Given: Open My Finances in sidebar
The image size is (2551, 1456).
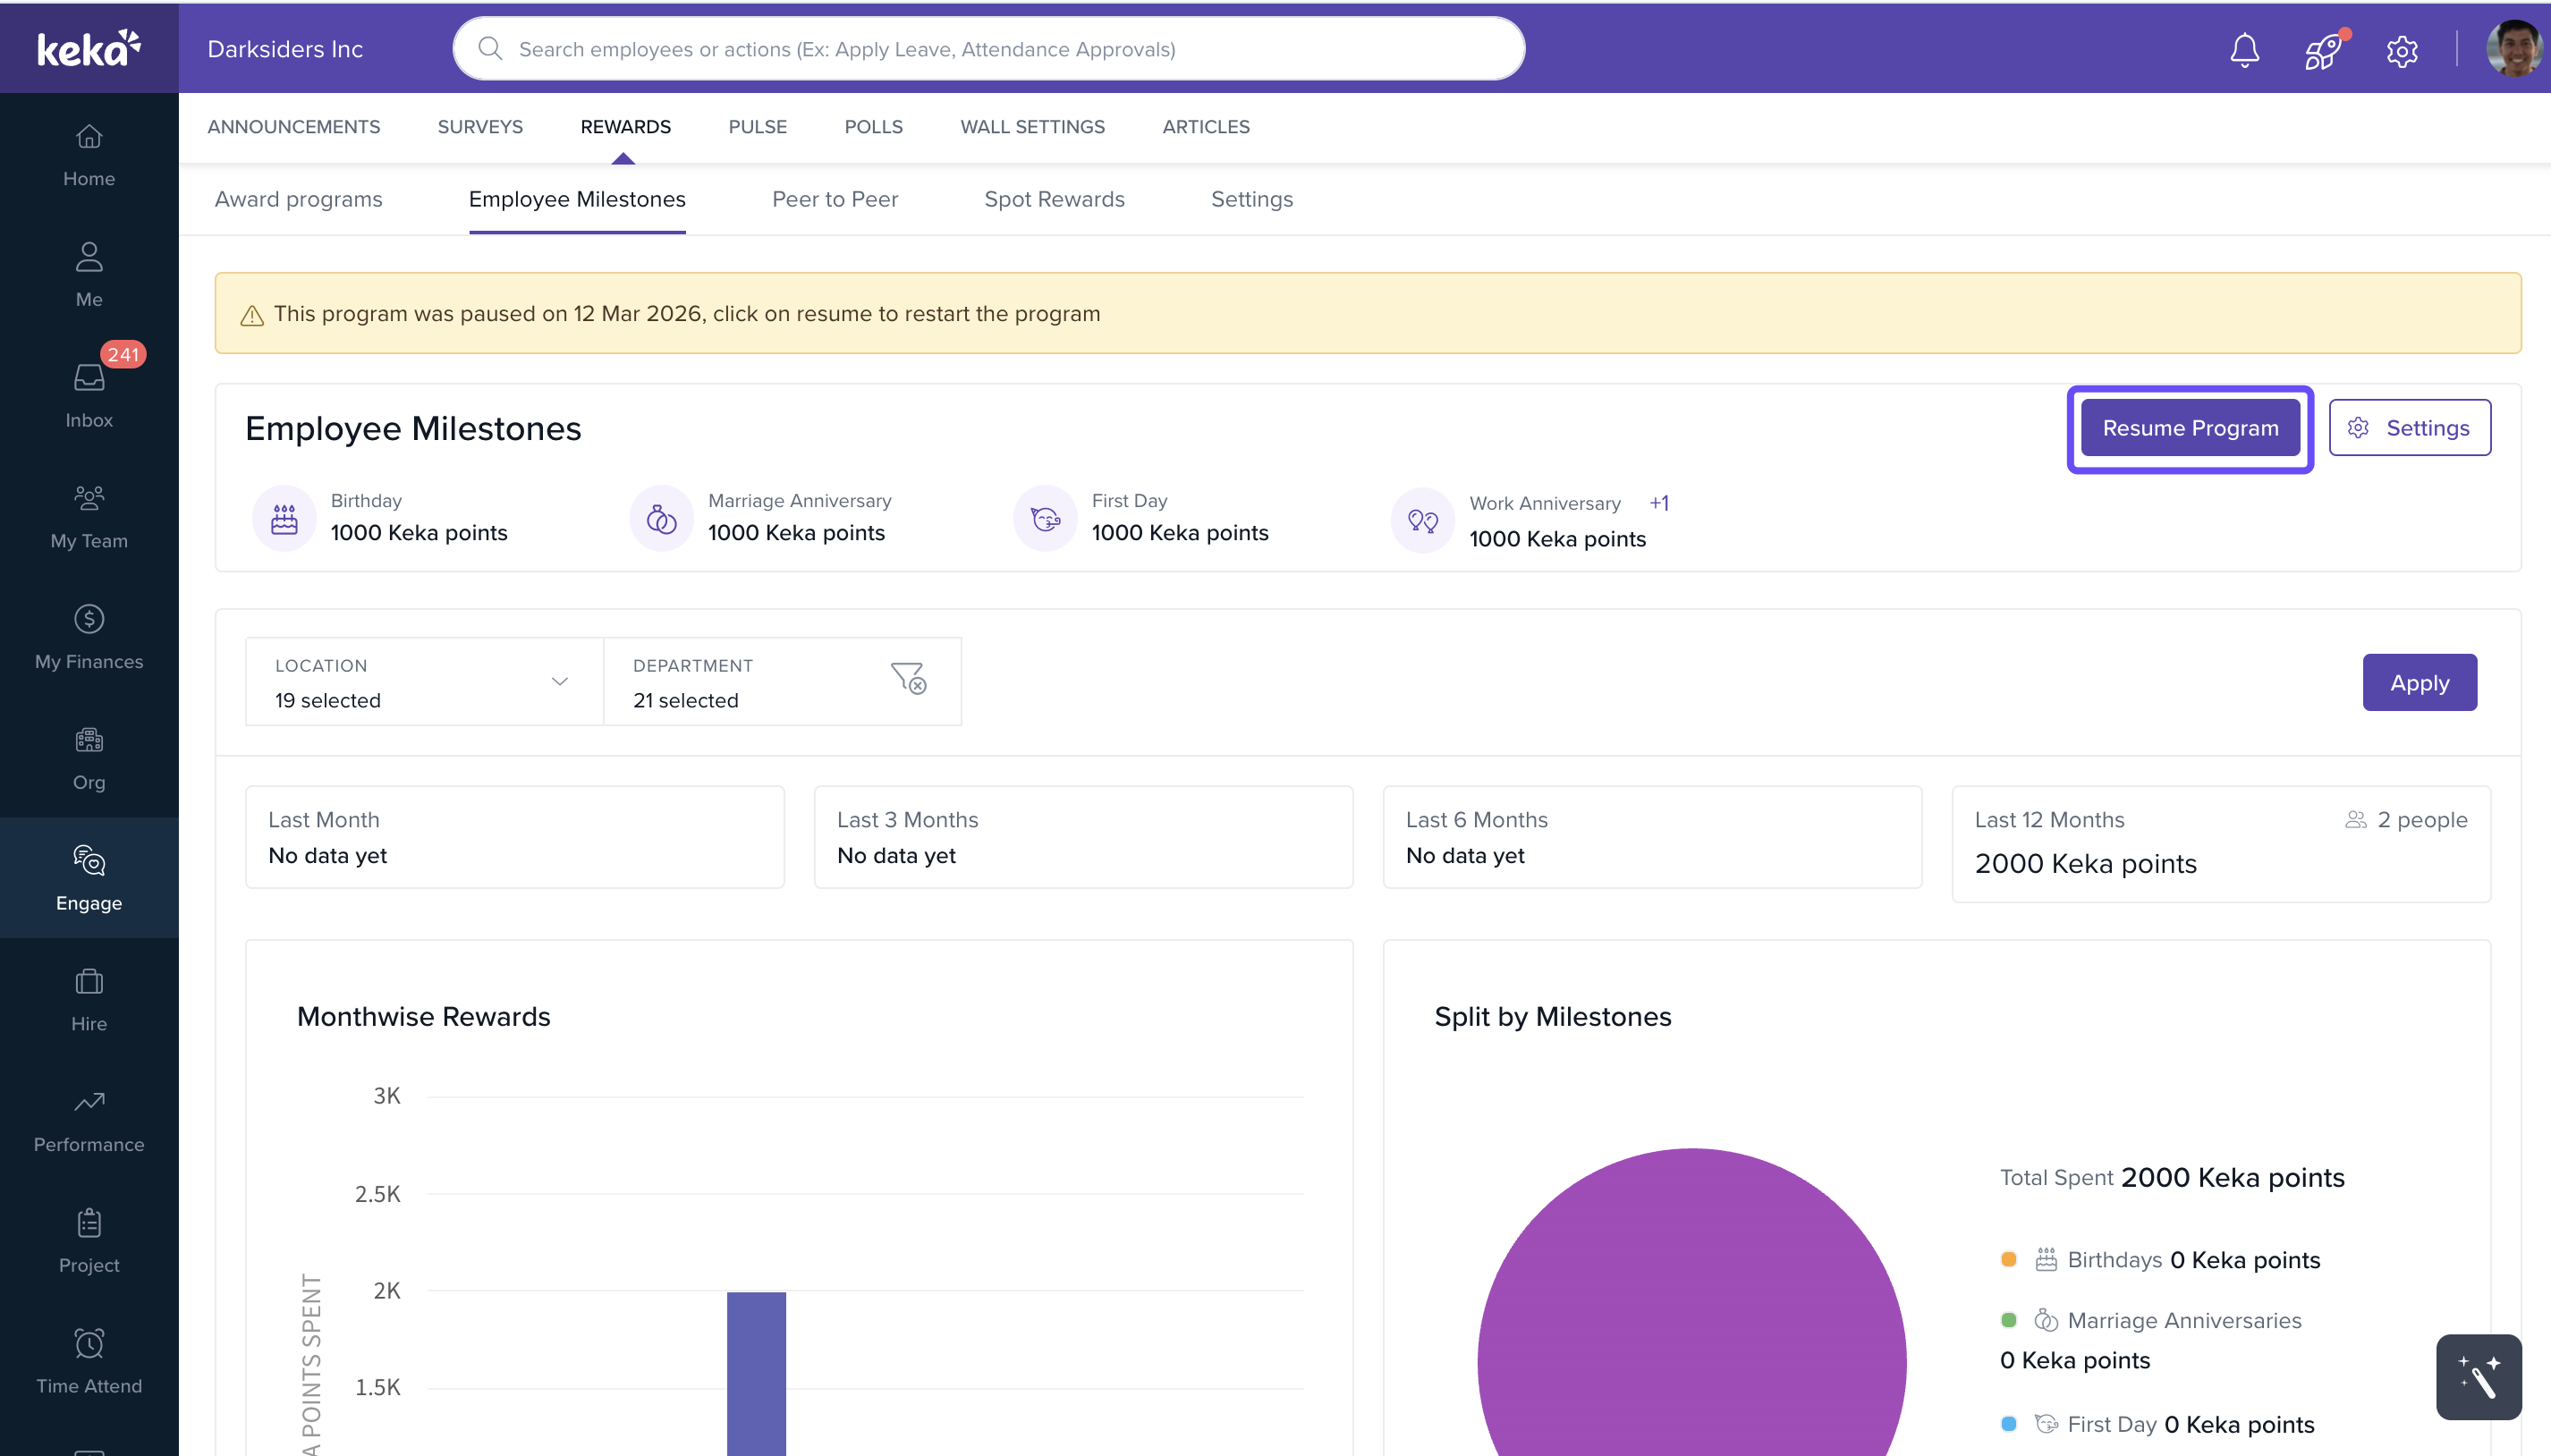Looking at the screenshot, I should click(x=89, y=636).
